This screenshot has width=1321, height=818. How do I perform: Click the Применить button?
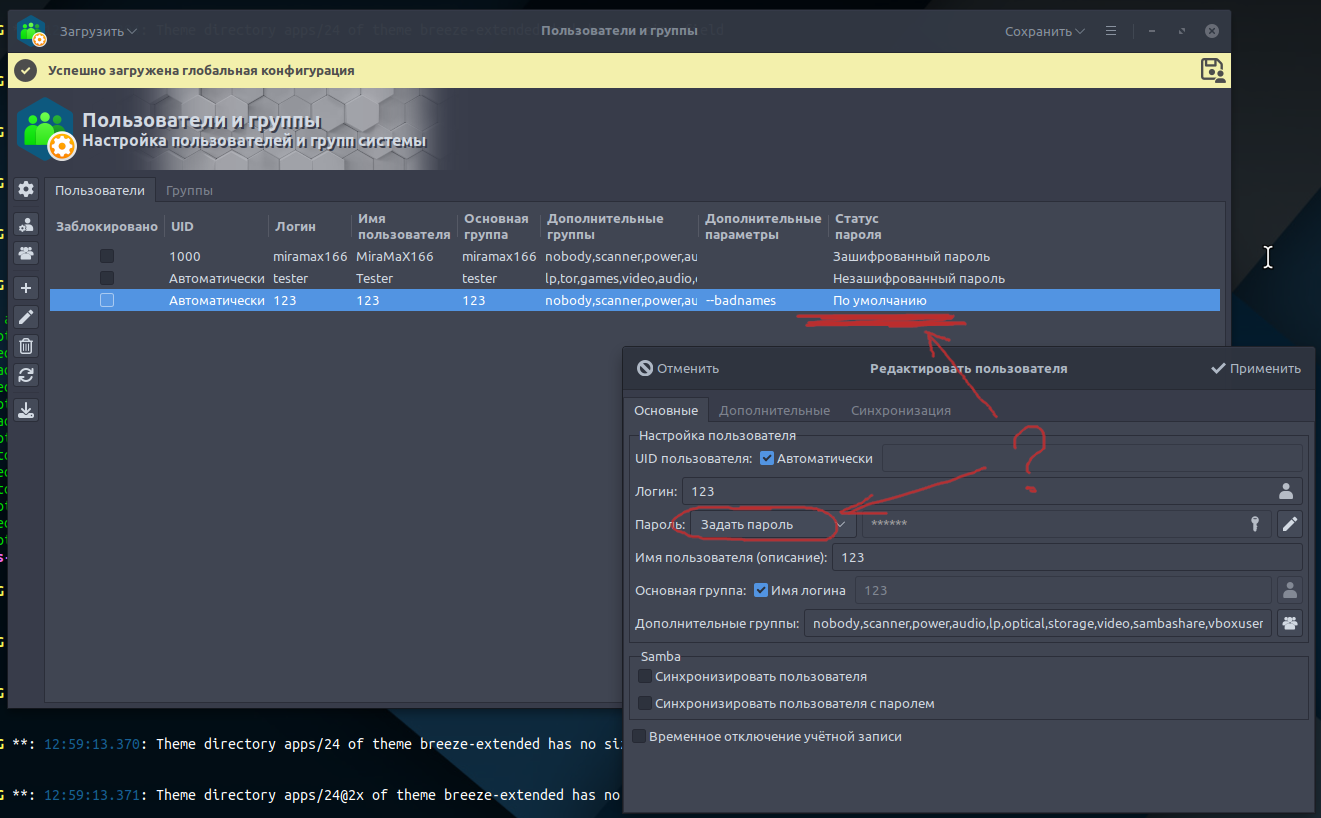[1256, 368]
